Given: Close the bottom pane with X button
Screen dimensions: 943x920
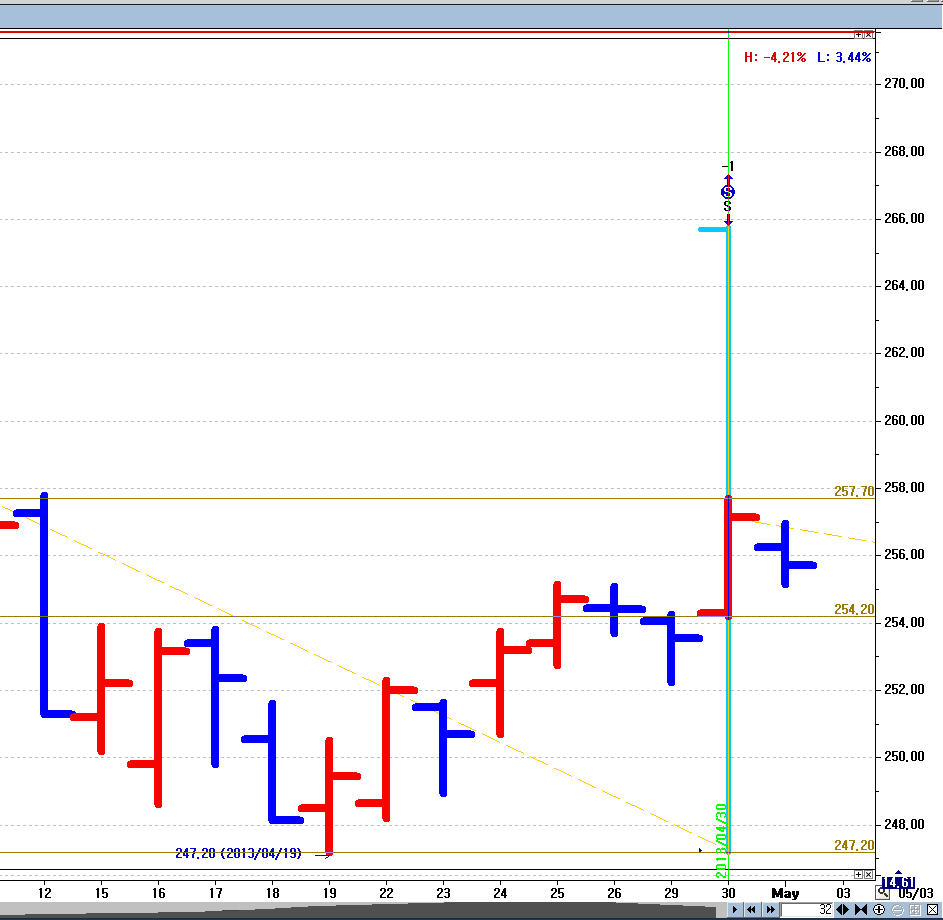Looking at the screenshot, I should [x=868, y=874].
